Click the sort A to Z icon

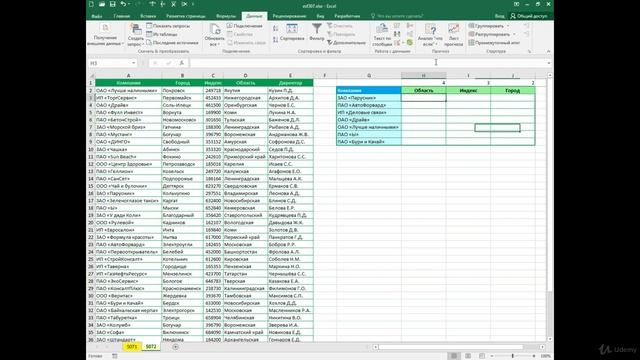point(276,29)
